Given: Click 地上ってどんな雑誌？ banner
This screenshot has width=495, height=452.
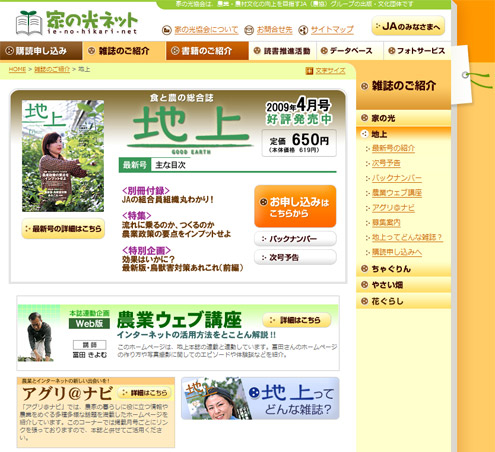Looking at the screenshot, I should pyautogui.click(x=260, y=398).
